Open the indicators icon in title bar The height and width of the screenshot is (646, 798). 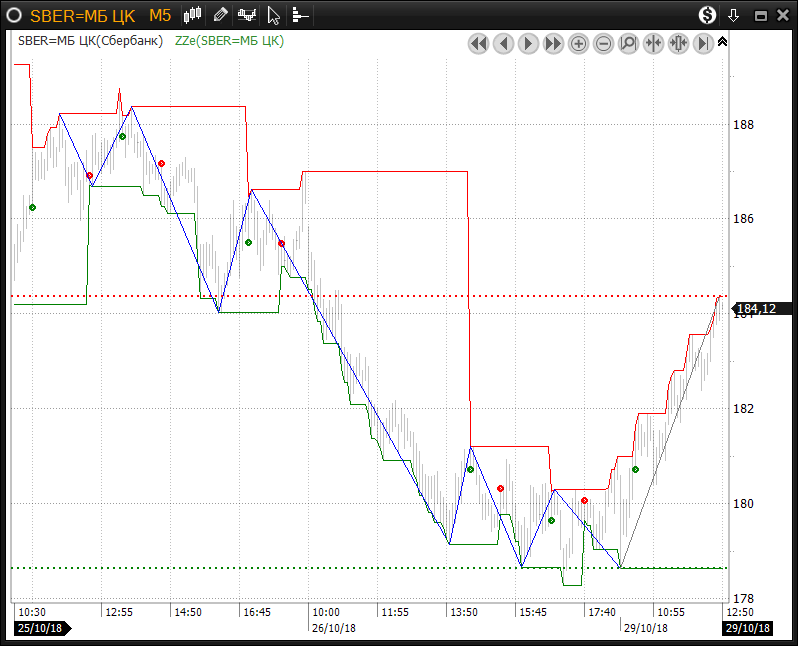click(x=246, y=15)
